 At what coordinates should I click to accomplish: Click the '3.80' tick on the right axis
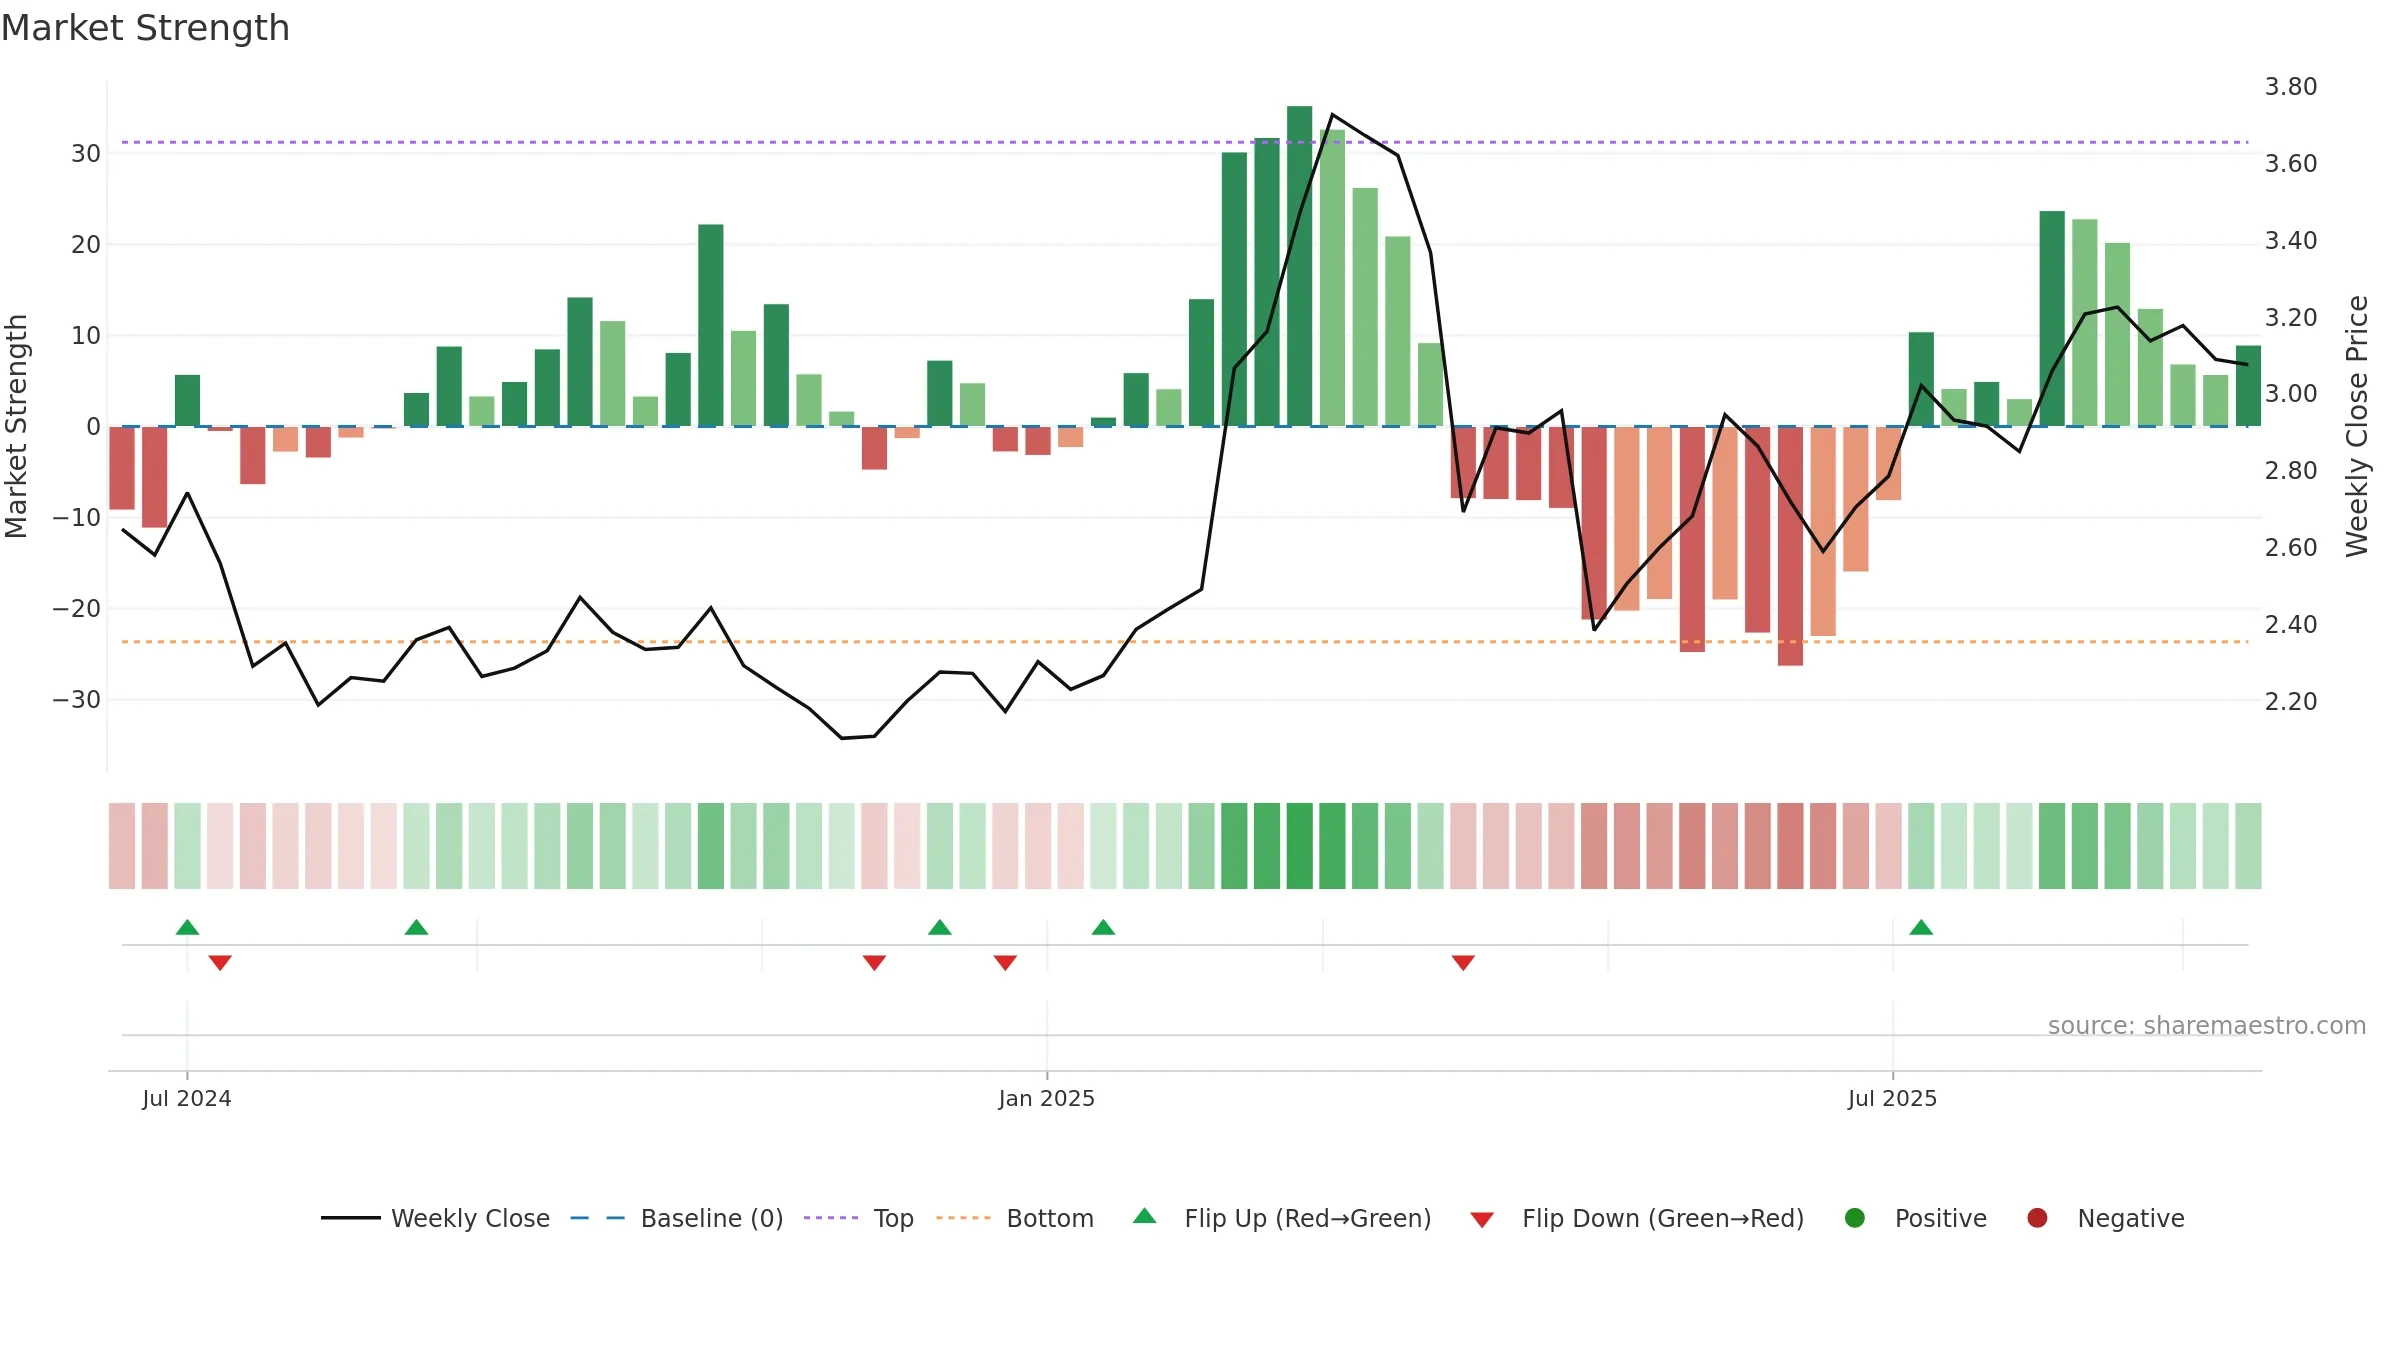2291,87
